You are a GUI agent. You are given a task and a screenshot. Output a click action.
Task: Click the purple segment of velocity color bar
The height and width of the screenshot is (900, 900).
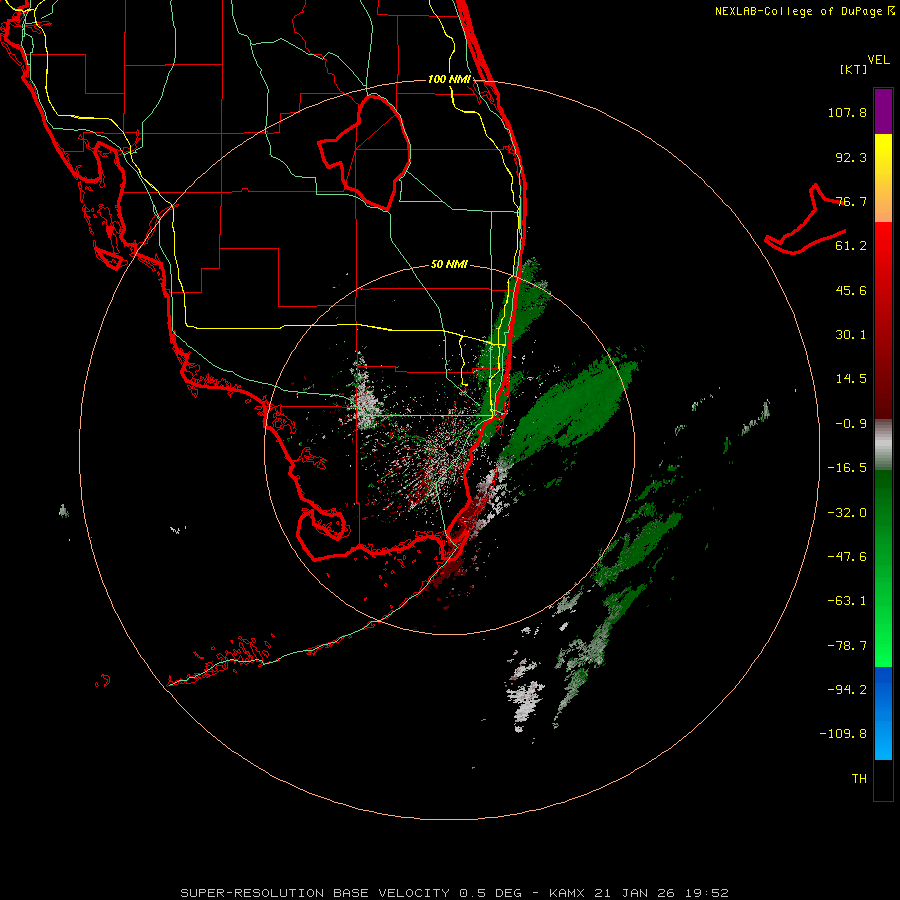click(x=883, y=111)
